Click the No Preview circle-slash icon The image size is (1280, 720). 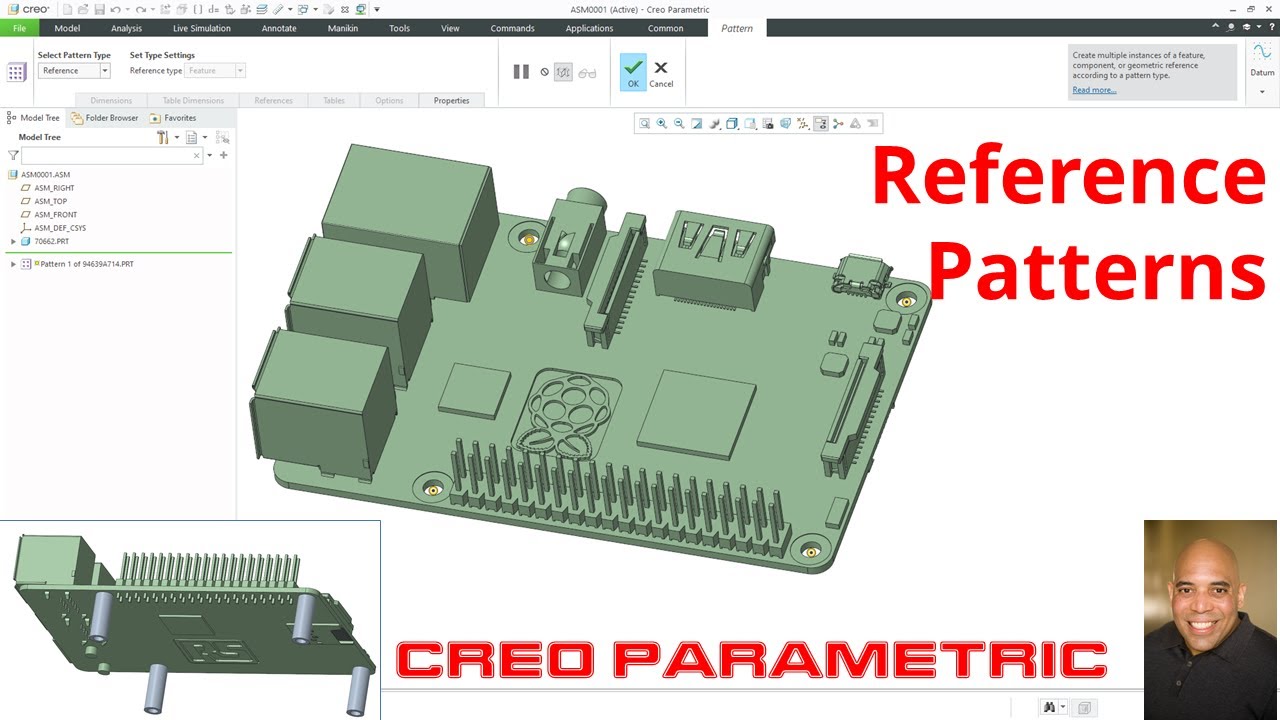pos(544,72)
